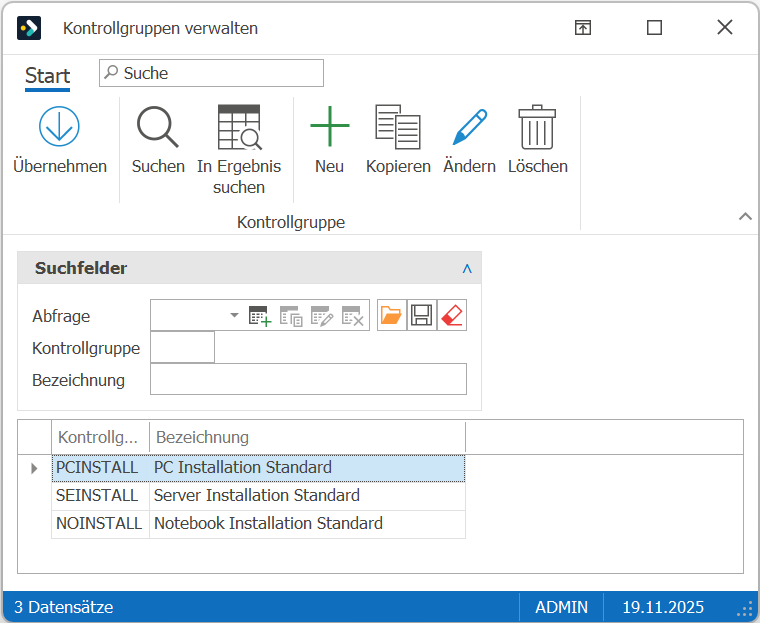Image resolution: width=760 pixels, height=623 pixels.
Task: Sort by the Kontrollg... column header
Action: coord(100,437)
